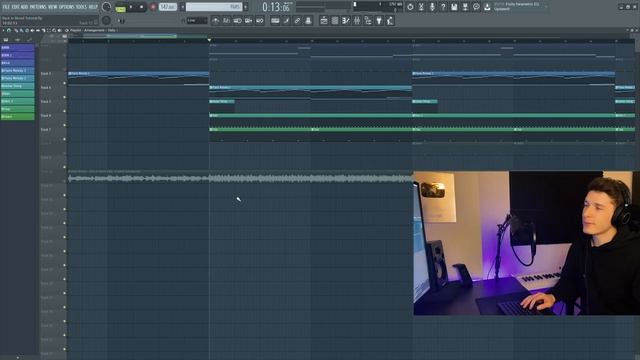Click the export render icon

(465, 7)
